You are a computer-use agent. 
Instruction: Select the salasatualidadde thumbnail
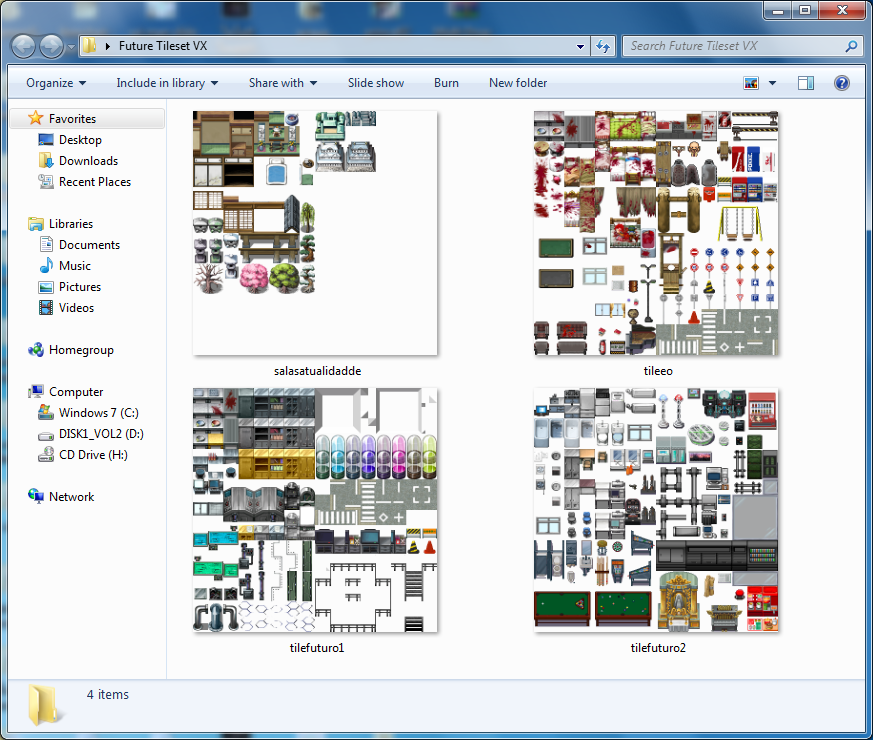[315, 233]
